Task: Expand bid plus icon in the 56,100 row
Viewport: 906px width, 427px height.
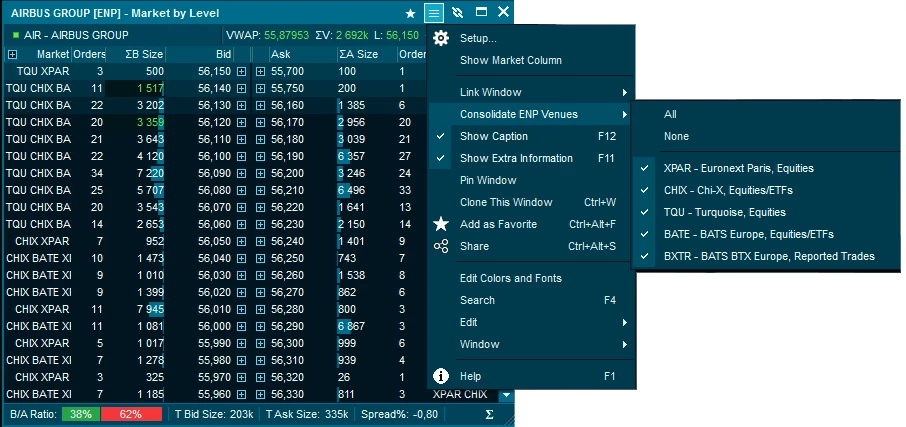Action: tap(242, 157)
